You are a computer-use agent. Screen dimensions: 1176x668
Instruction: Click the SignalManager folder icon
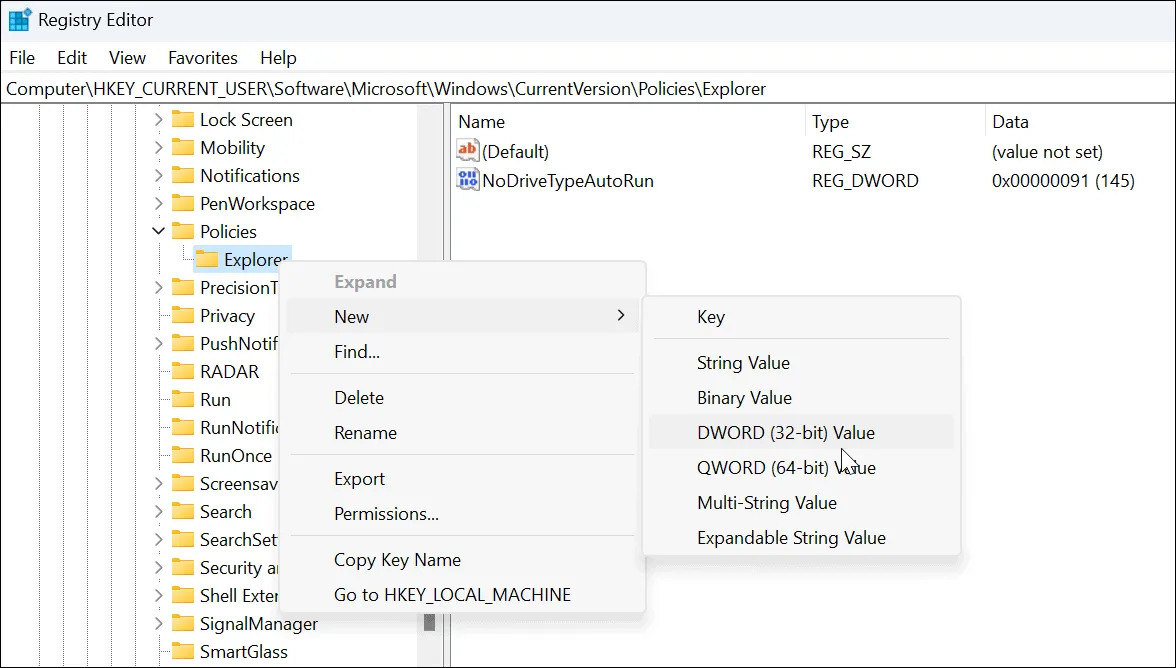tap(183, 624)
